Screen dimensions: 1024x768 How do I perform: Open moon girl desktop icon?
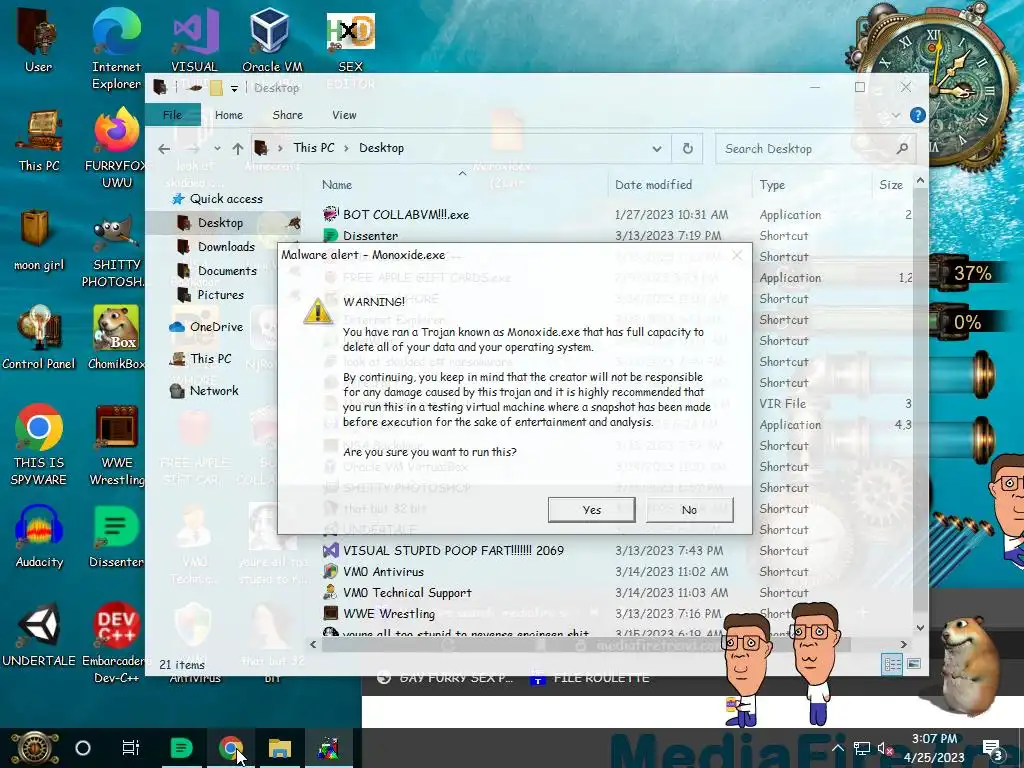[39, 240]
